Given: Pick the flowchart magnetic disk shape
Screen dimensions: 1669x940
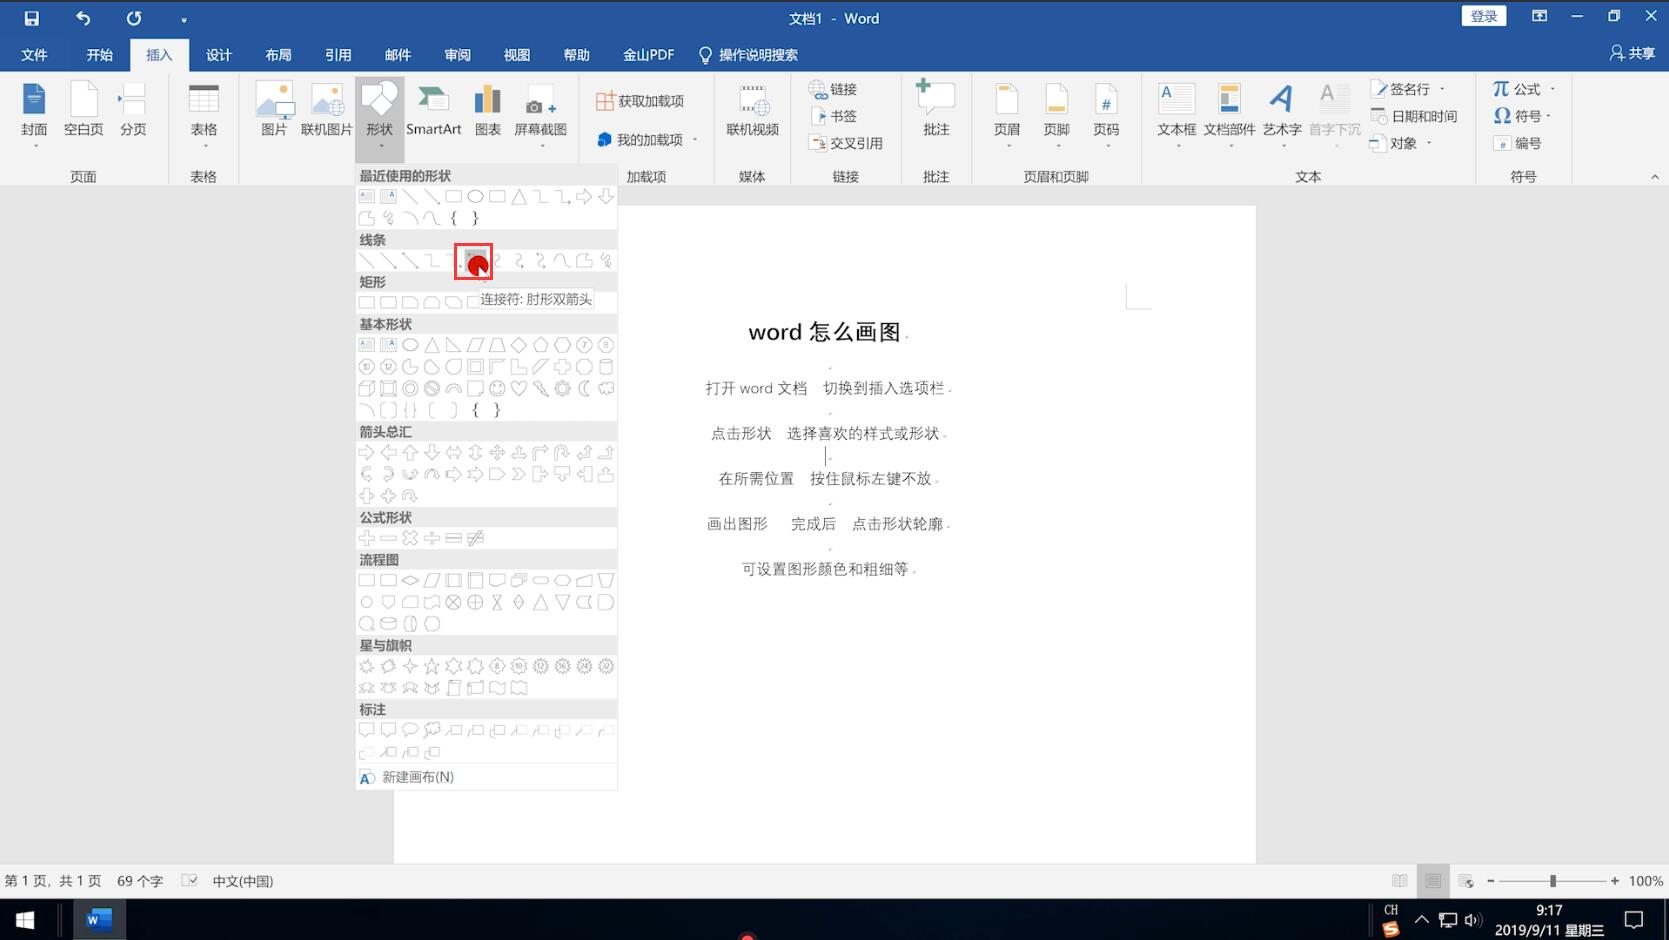Looking at the screenshot, I should pyautogui.click(x=388, y=623).
